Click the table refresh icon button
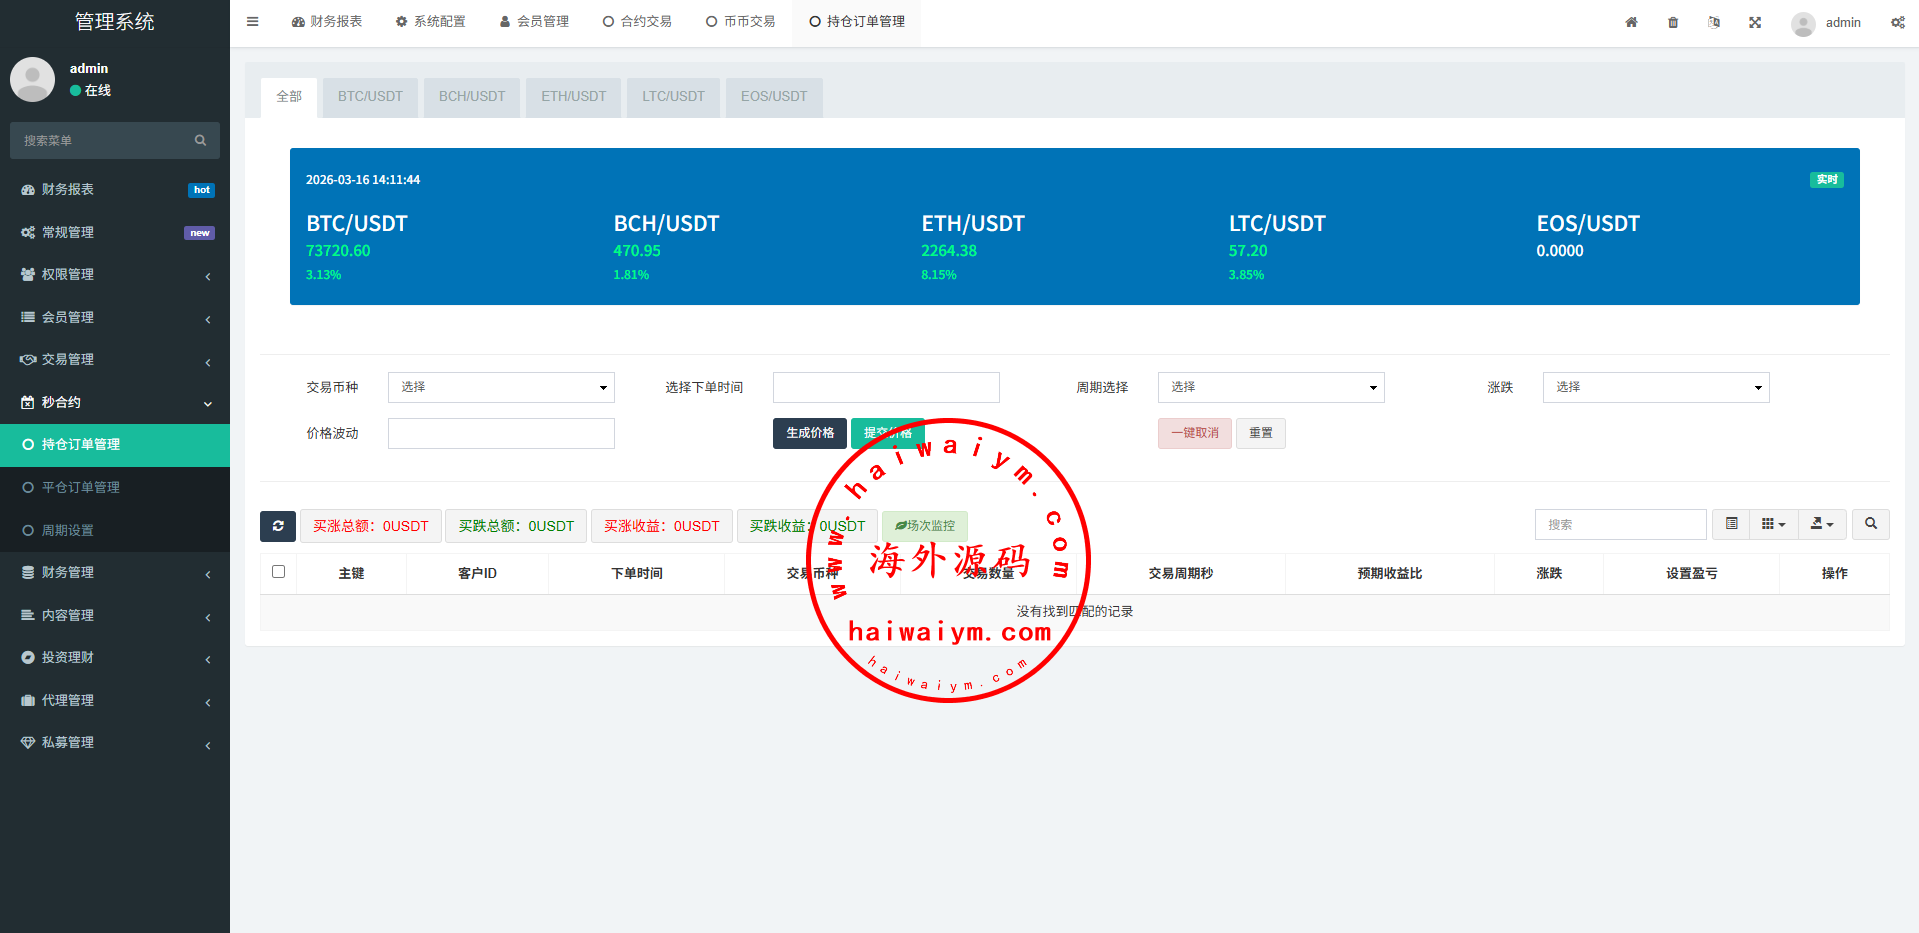This screenshot has width=1919, height=933. (278, 526)
